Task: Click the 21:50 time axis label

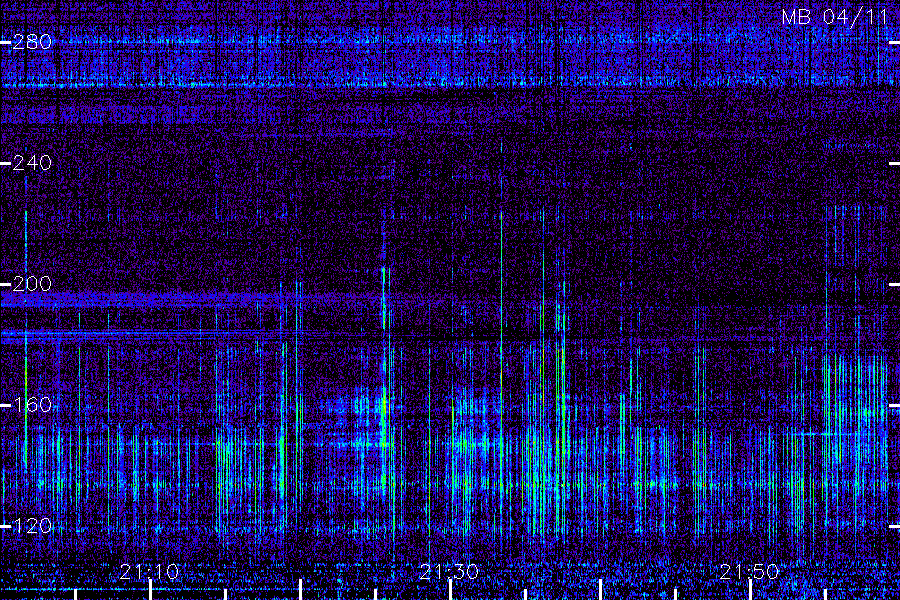Action: click(750, 572)
